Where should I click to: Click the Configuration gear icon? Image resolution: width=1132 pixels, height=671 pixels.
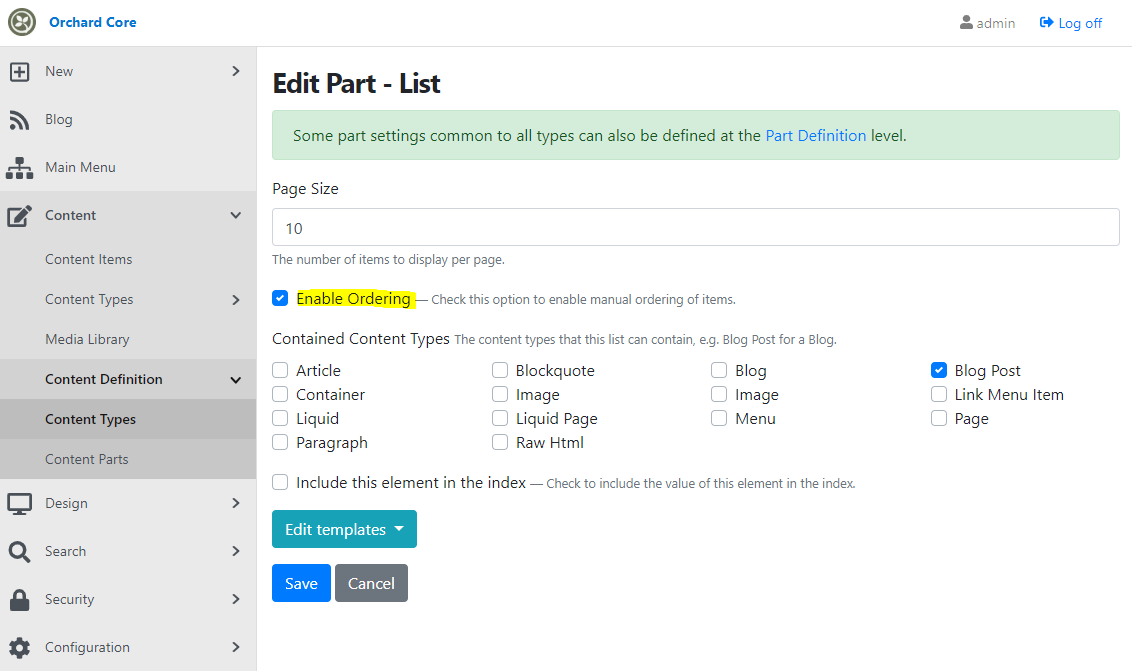19,648
